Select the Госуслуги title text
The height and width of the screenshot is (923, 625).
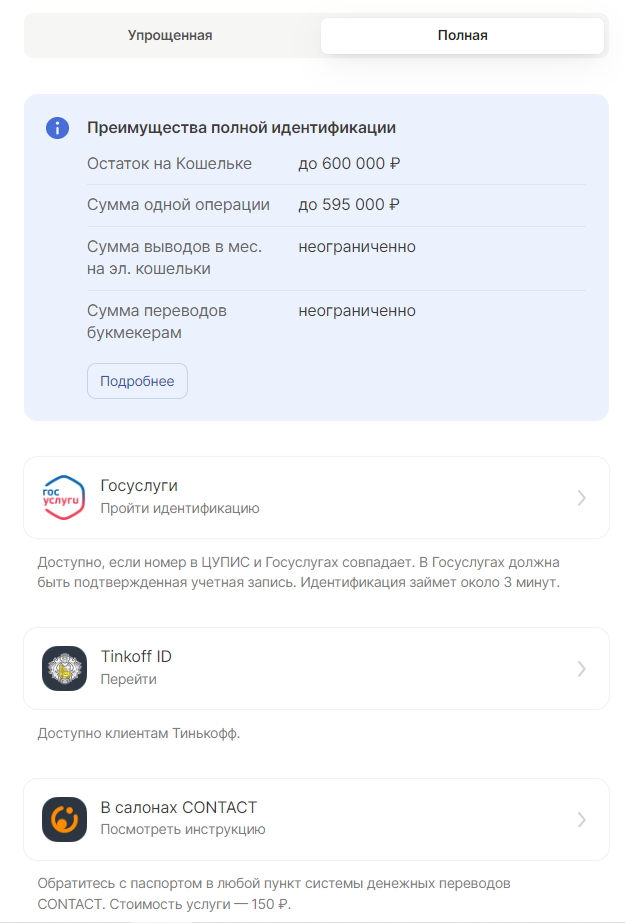click(139, 486)
